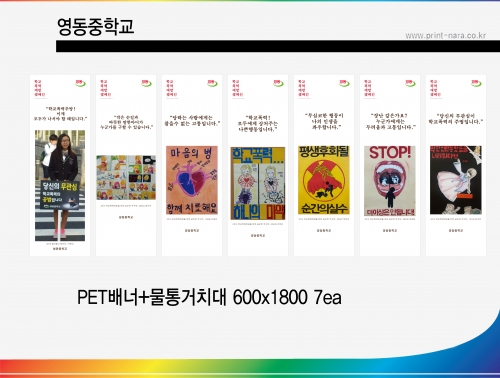The image size is (500, 378).
Task: Click the logo atop the 학교폭력 poster banner
Action: [278, 83]
